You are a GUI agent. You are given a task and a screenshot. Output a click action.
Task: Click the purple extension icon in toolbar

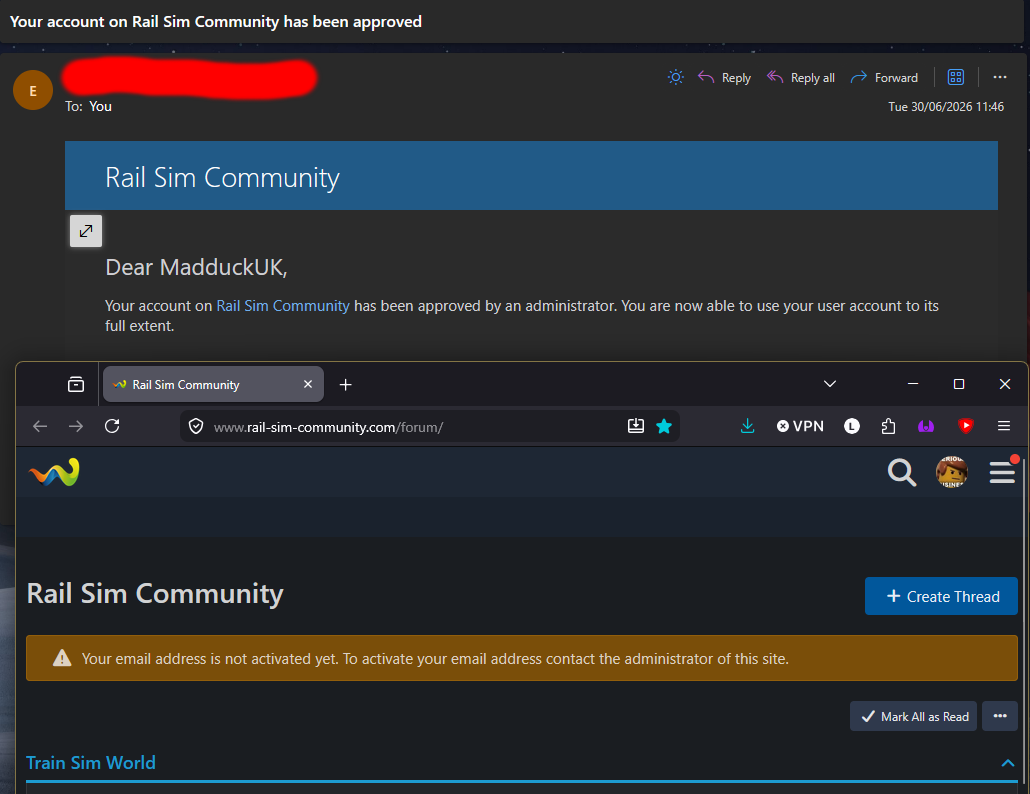point(926,426)
